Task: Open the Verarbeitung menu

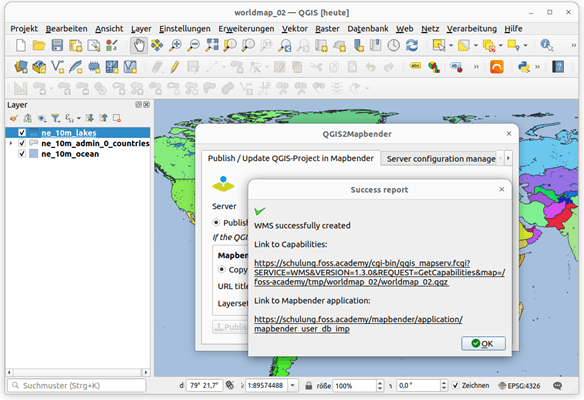Action: coord(472,29)
